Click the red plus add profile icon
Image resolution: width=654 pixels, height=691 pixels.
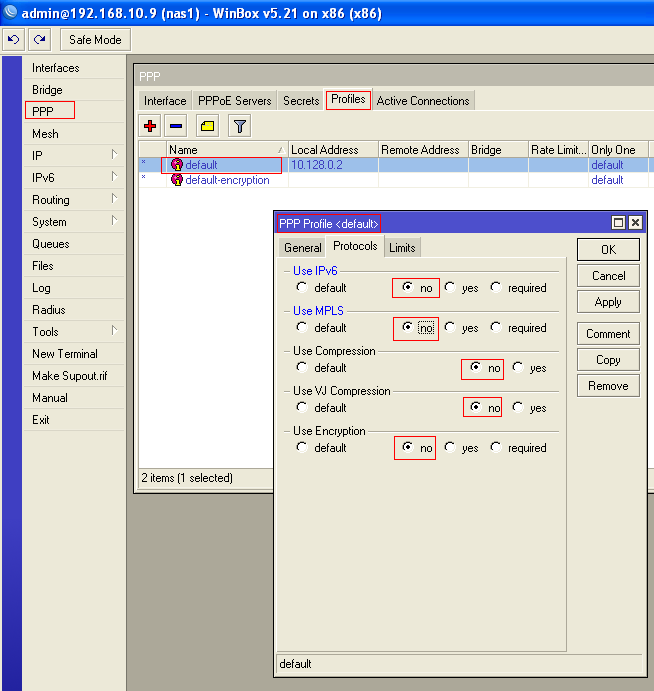[x=150, y=126]
